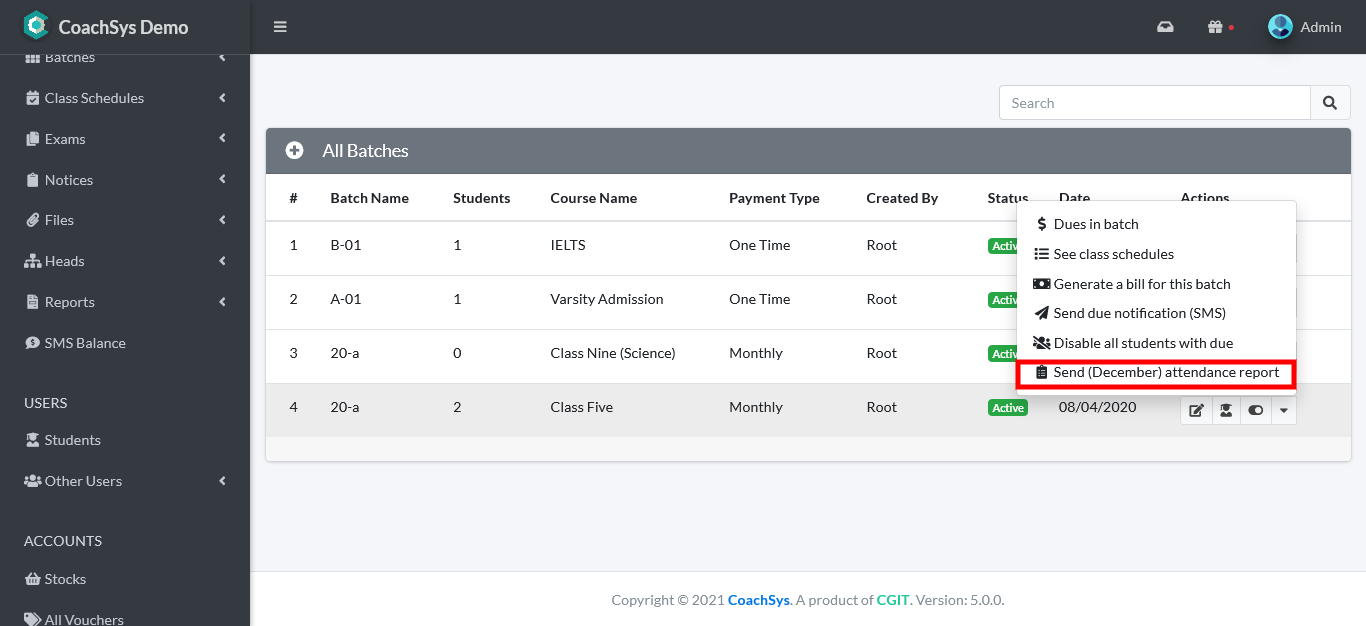Viewport: 1366px width, 626px height.
Task: Click the gift icon in the header
Action: [1215, 27]
